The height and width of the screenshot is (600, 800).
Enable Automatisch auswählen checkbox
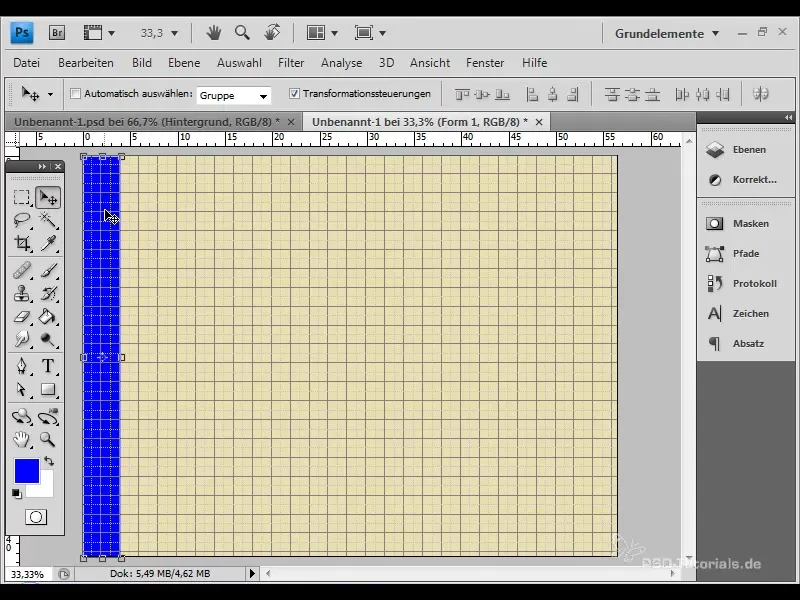tap(76, 94)
